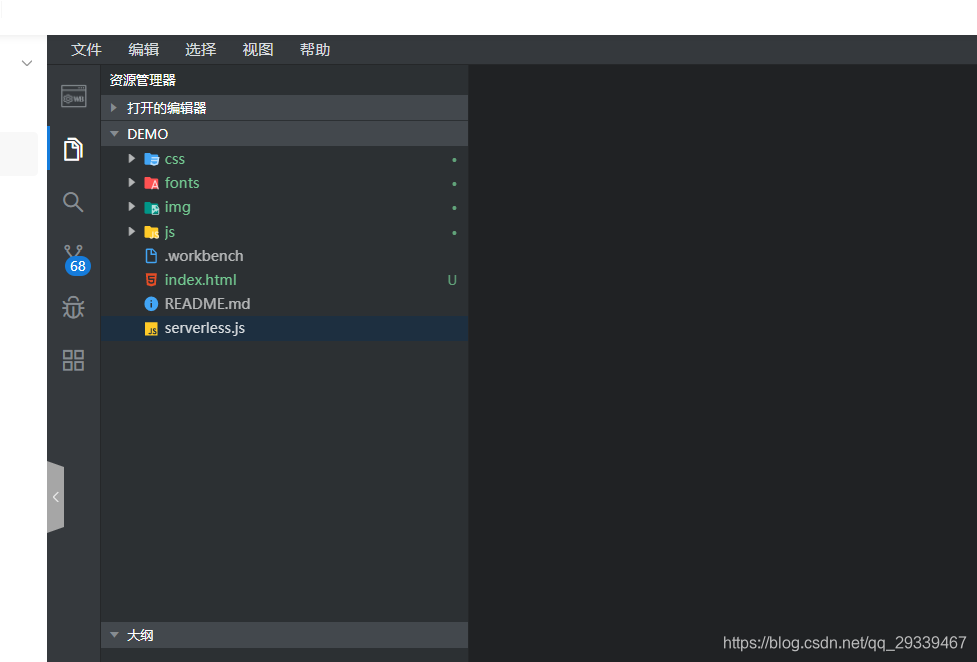Image resolution: width=977 pixels, height=662 pixels.
Task: Click the HTML5 icon of index.html
Action: point(151,280)
